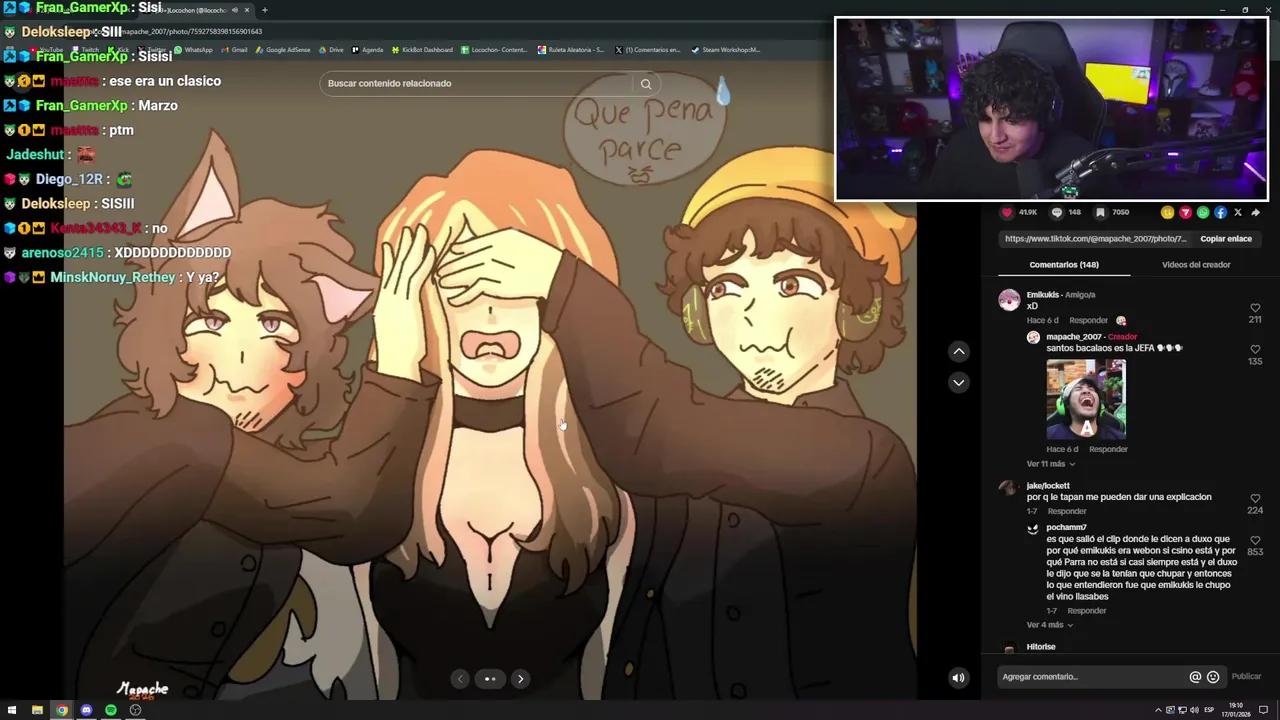Screen dimensions: 1280x720
Task: Click the search magnifier icon
Action: (x=646, y=84)
